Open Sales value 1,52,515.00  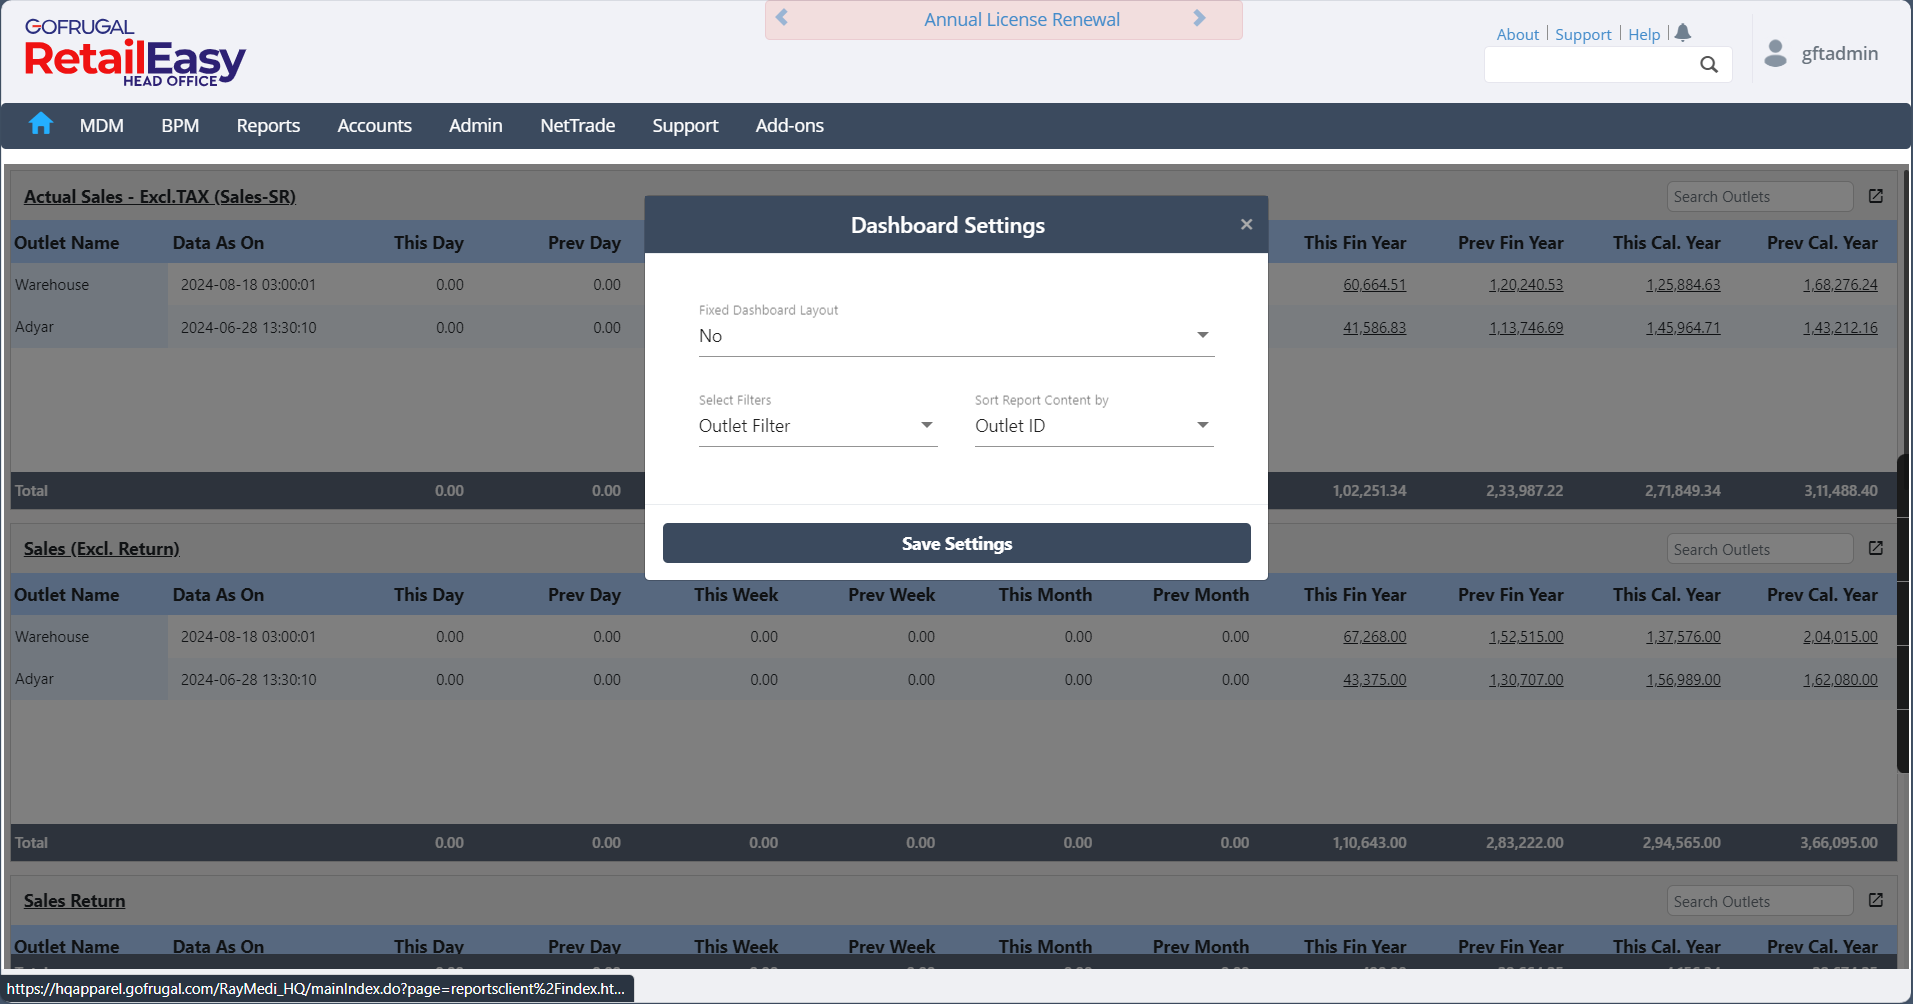point(1526,637)
